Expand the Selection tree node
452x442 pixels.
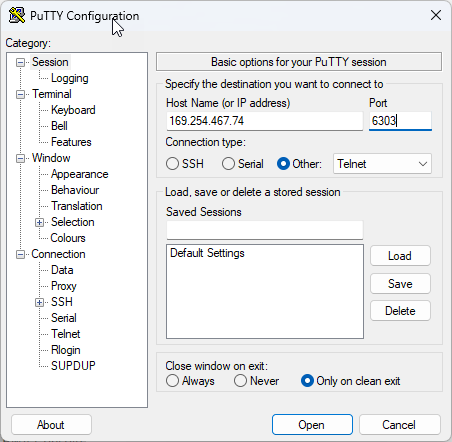[x=39, y=222]
